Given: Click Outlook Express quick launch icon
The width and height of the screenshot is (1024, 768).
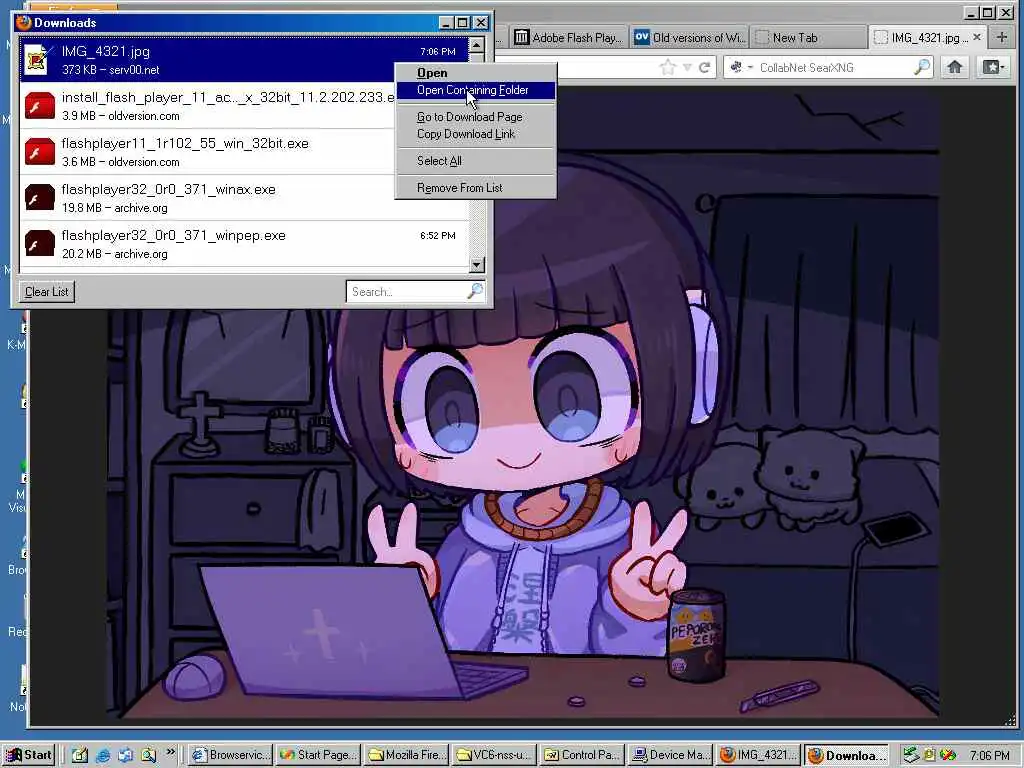Looking at the screenshot, I should (x=125, y=755).
